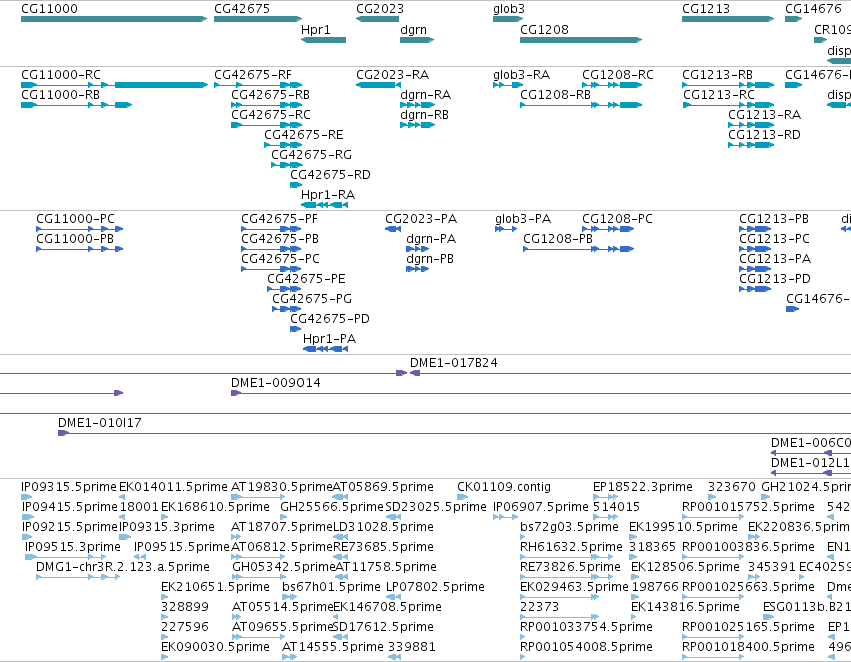
Task: Select the dgrn-RA transcript
Action: coord(426,95)
